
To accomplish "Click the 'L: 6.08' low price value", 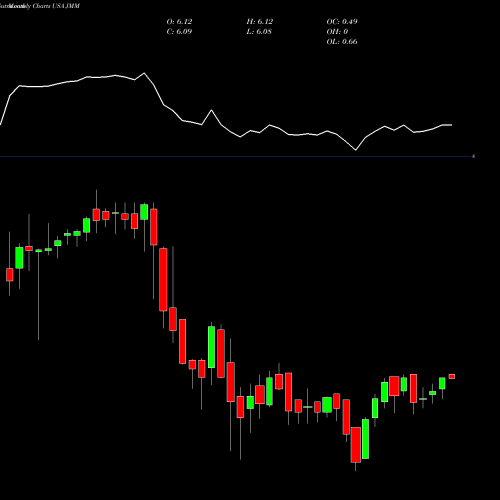I will coord(259,31).
